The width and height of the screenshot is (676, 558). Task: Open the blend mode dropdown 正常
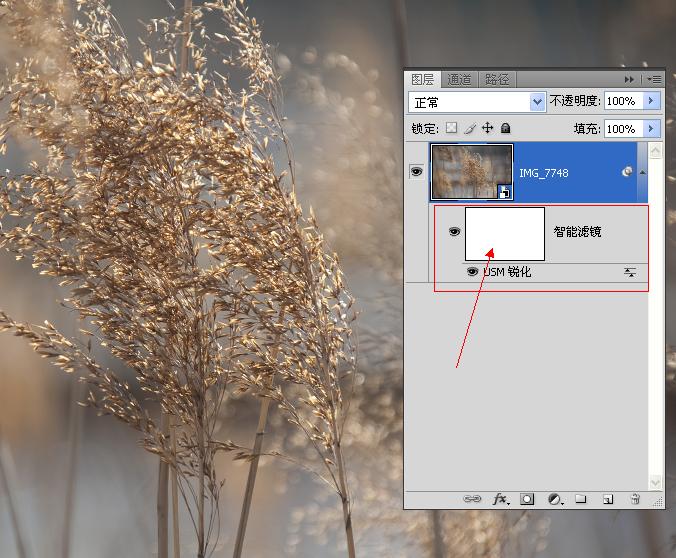point(477,102)
